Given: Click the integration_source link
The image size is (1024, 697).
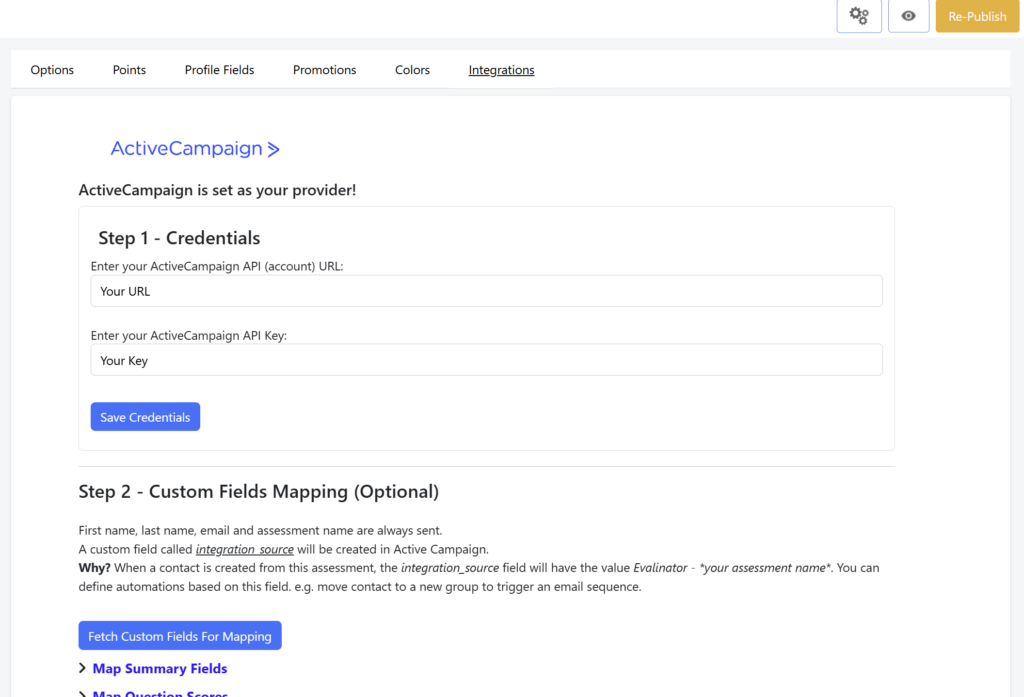Looking at the screenshot, I should tap(245, 549).
